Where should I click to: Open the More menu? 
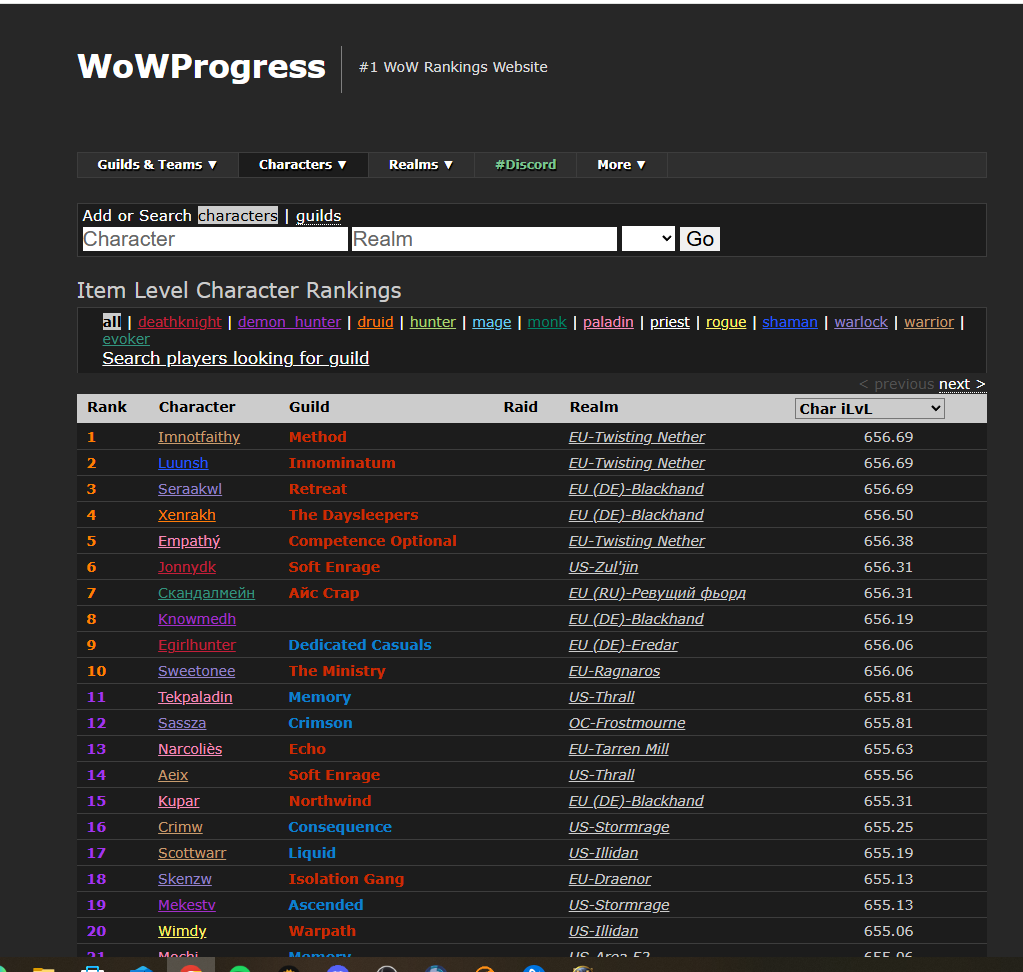(621, 164)
